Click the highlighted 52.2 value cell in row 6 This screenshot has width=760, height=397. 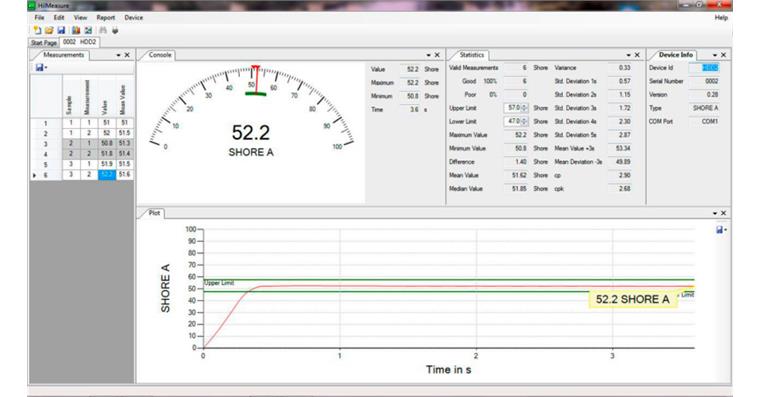[x=107, y=175]
